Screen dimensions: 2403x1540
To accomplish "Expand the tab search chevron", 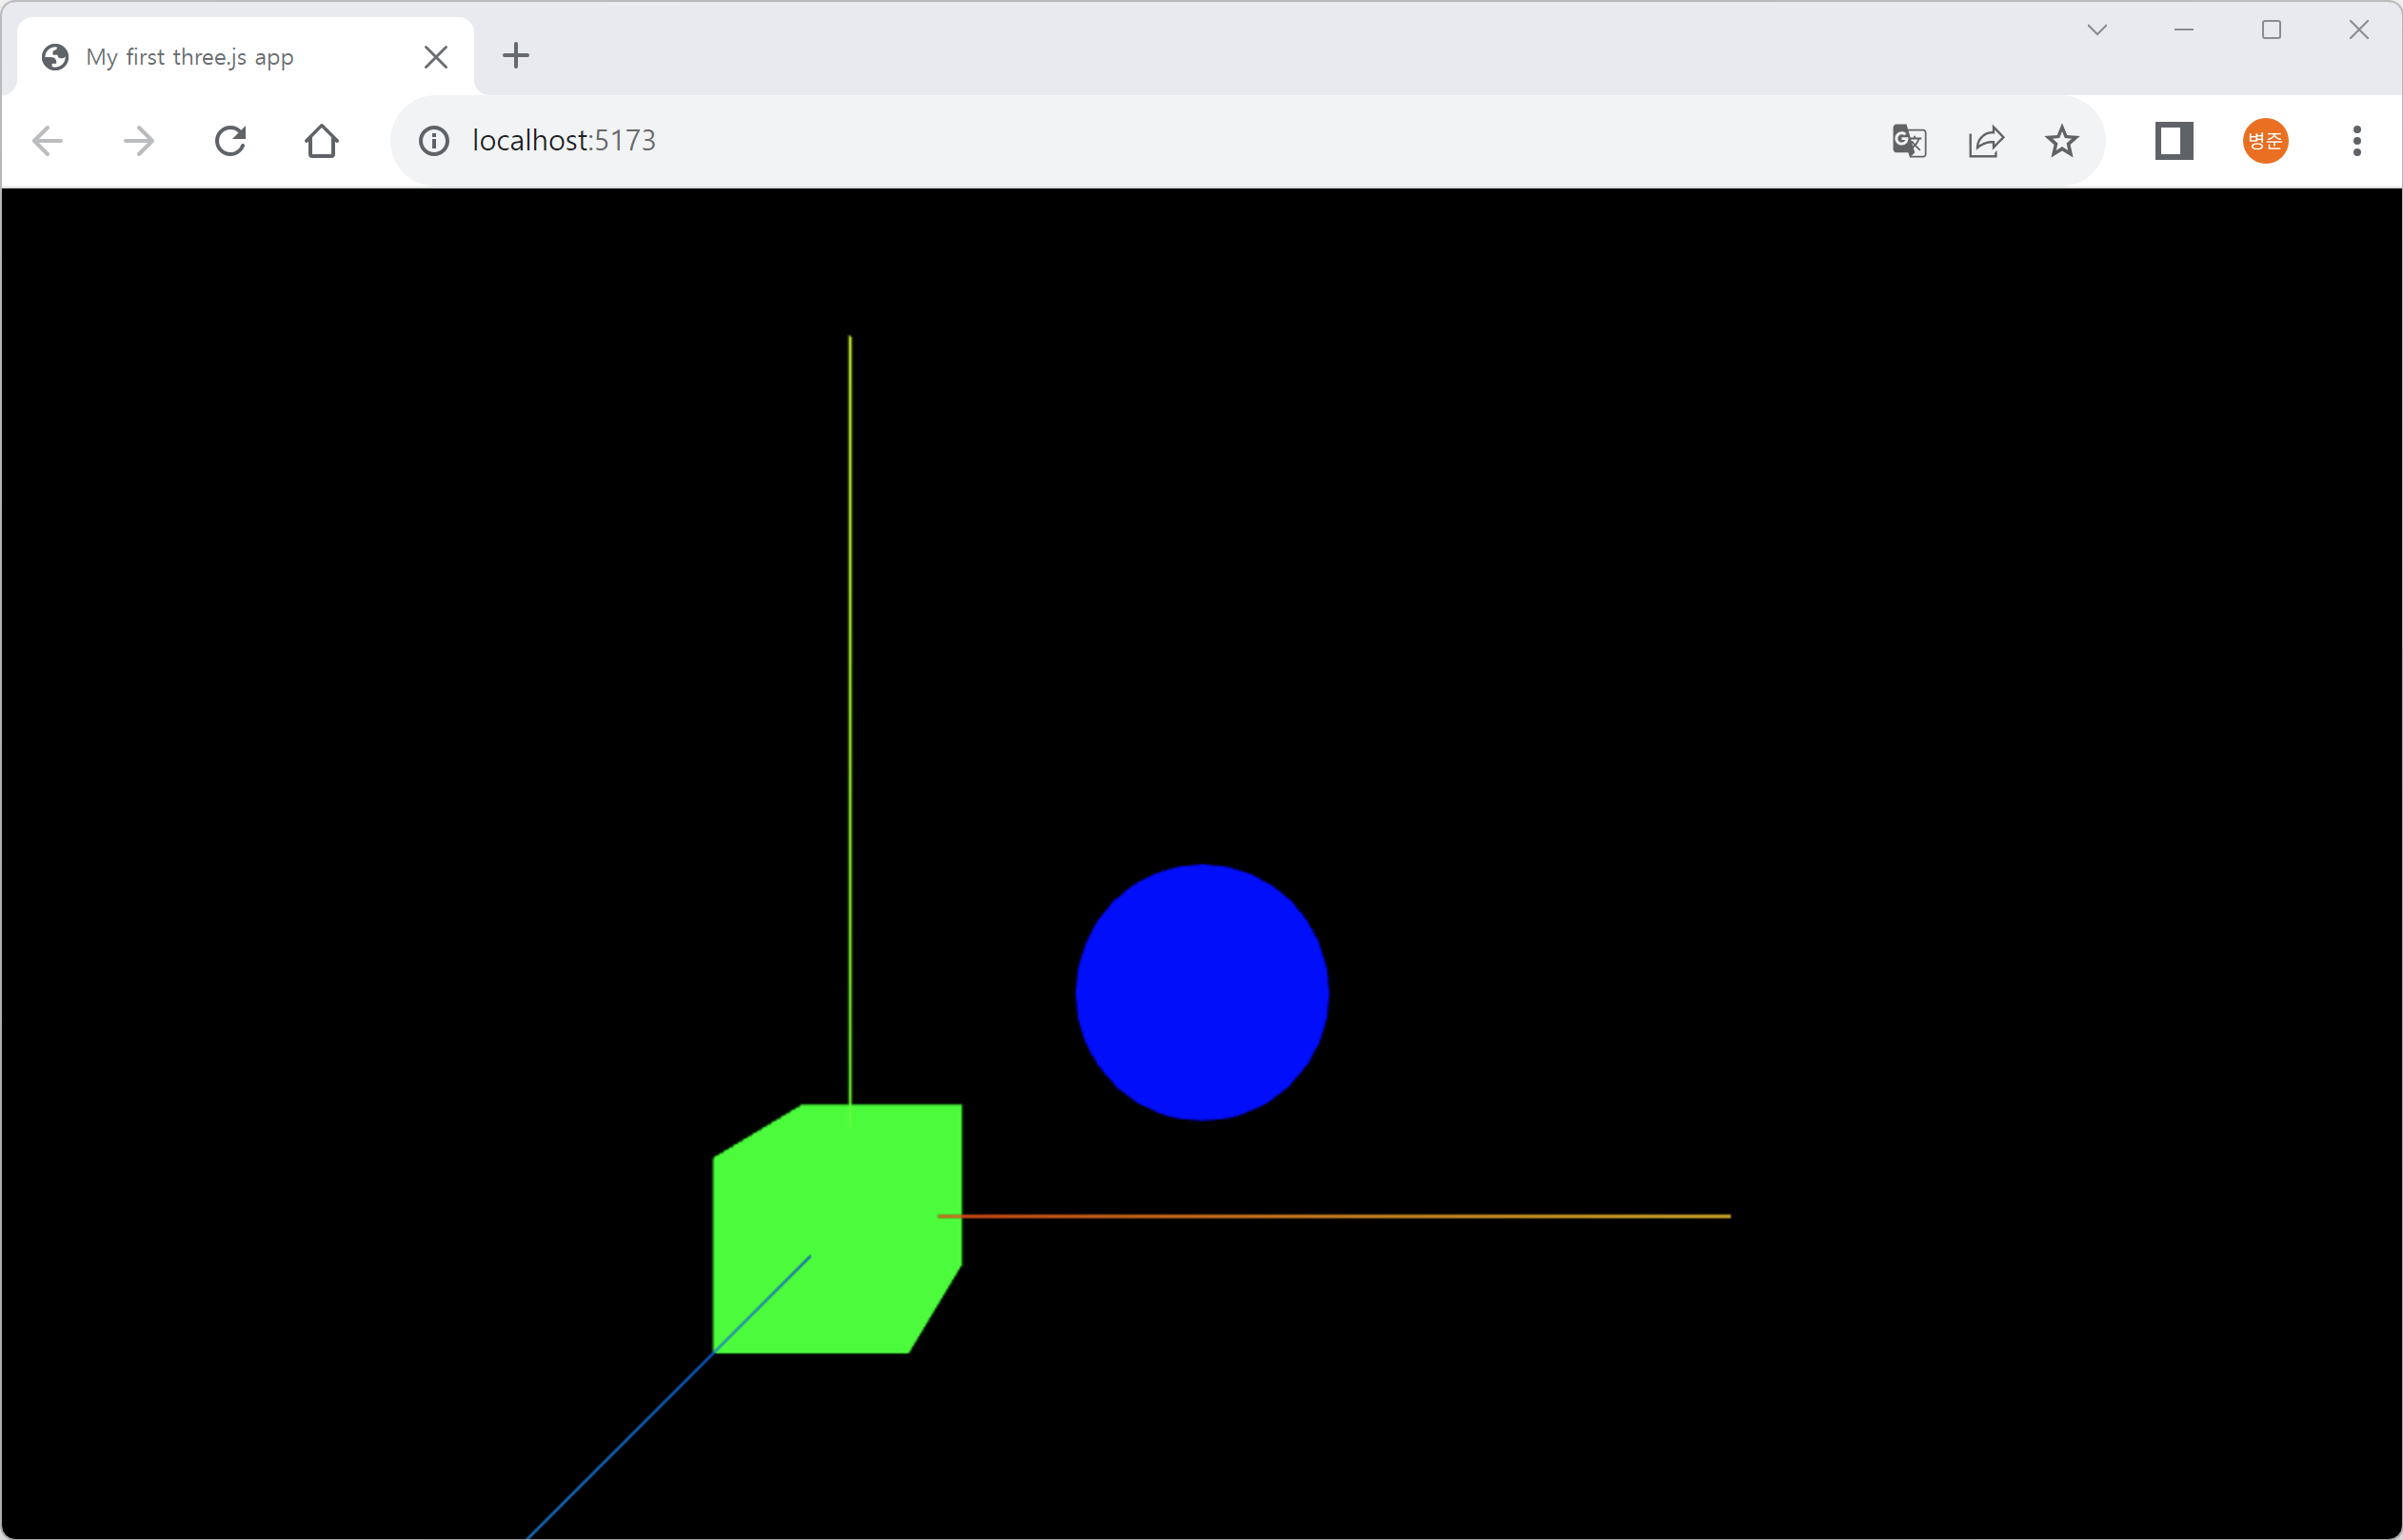I will tap(2097, 30).
